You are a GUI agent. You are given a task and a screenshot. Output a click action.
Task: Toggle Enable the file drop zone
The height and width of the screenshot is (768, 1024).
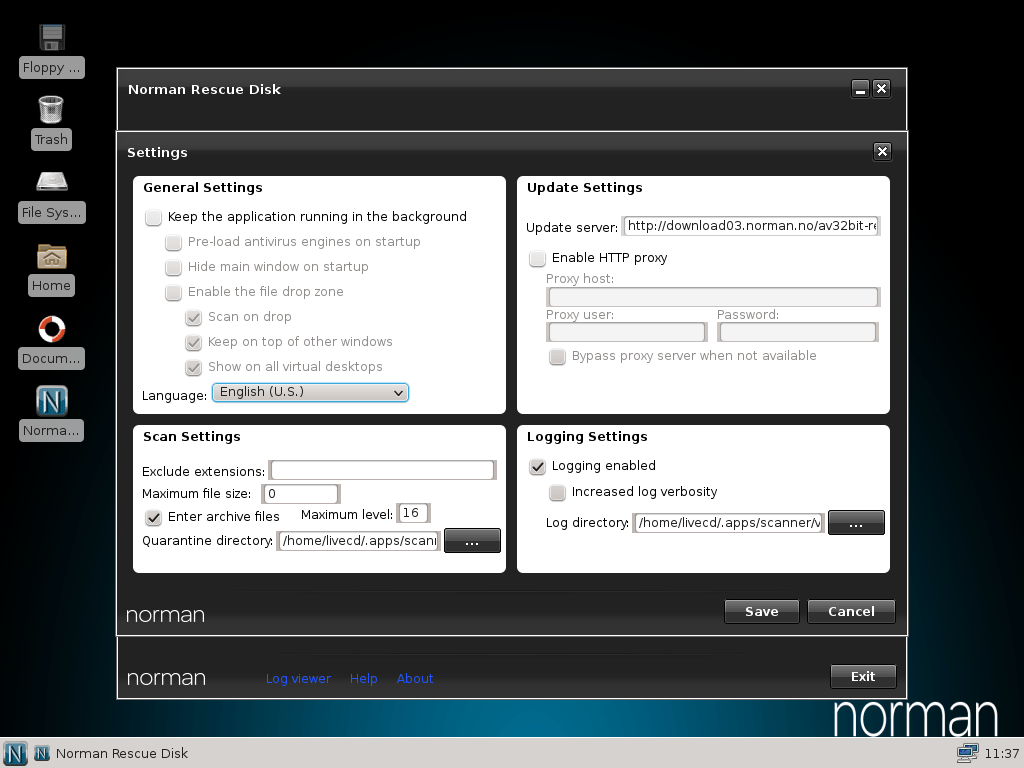[174, 292]
